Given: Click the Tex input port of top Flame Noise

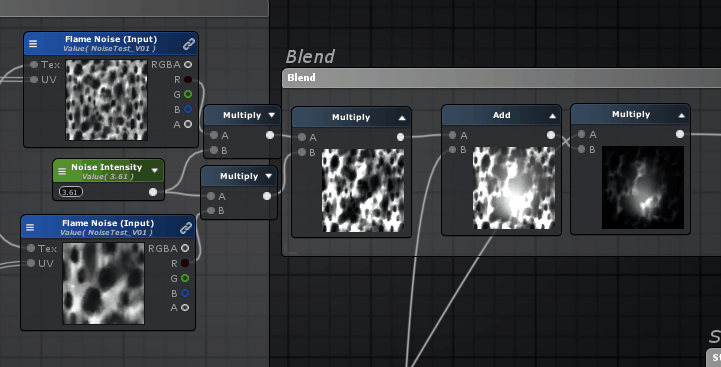Looking at the screenshot, I should pyautogui.click(x=34, y=64).
